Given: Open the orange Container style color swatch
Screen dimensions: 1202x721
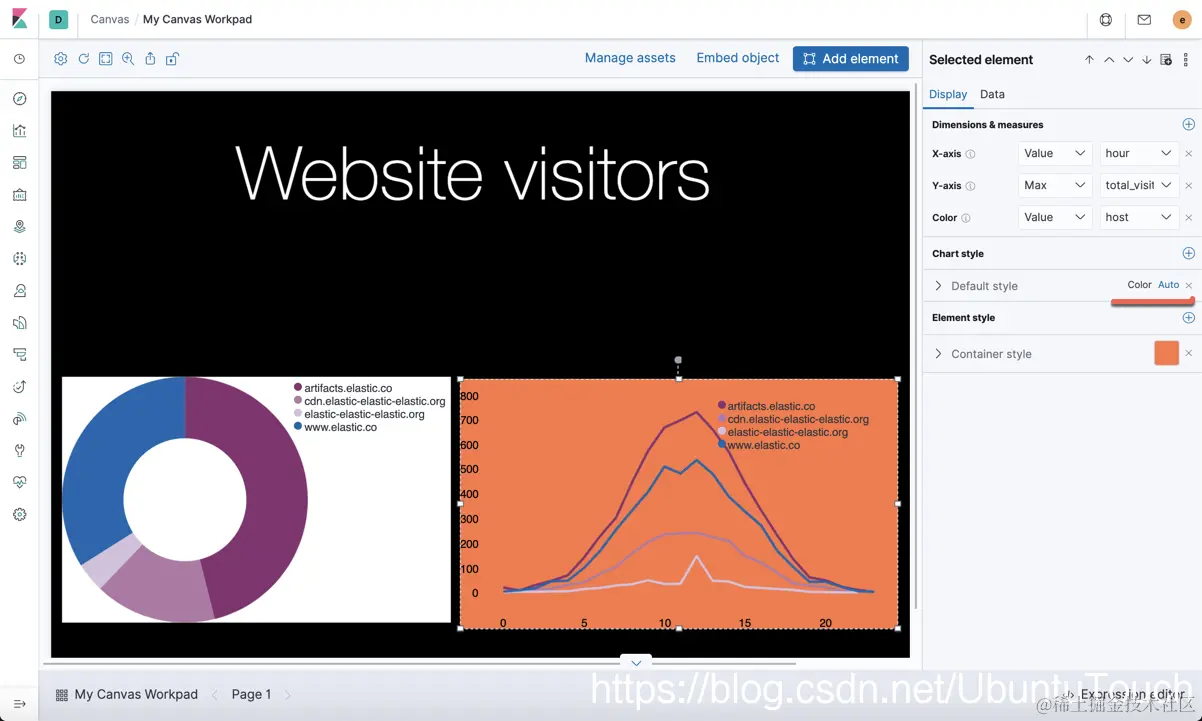Looking at the screenshot, I should coord(1167,353).
